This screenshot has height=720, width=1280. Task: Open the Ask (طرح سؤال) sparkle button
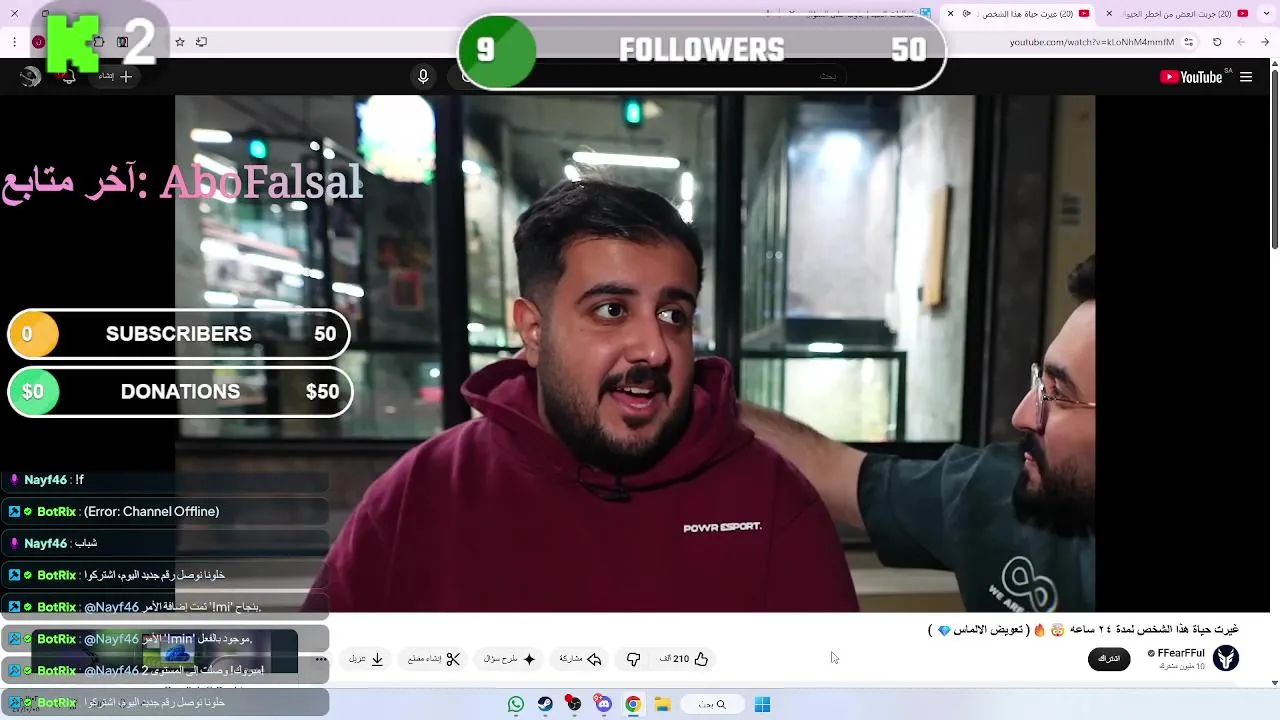[x=510, y=659]
